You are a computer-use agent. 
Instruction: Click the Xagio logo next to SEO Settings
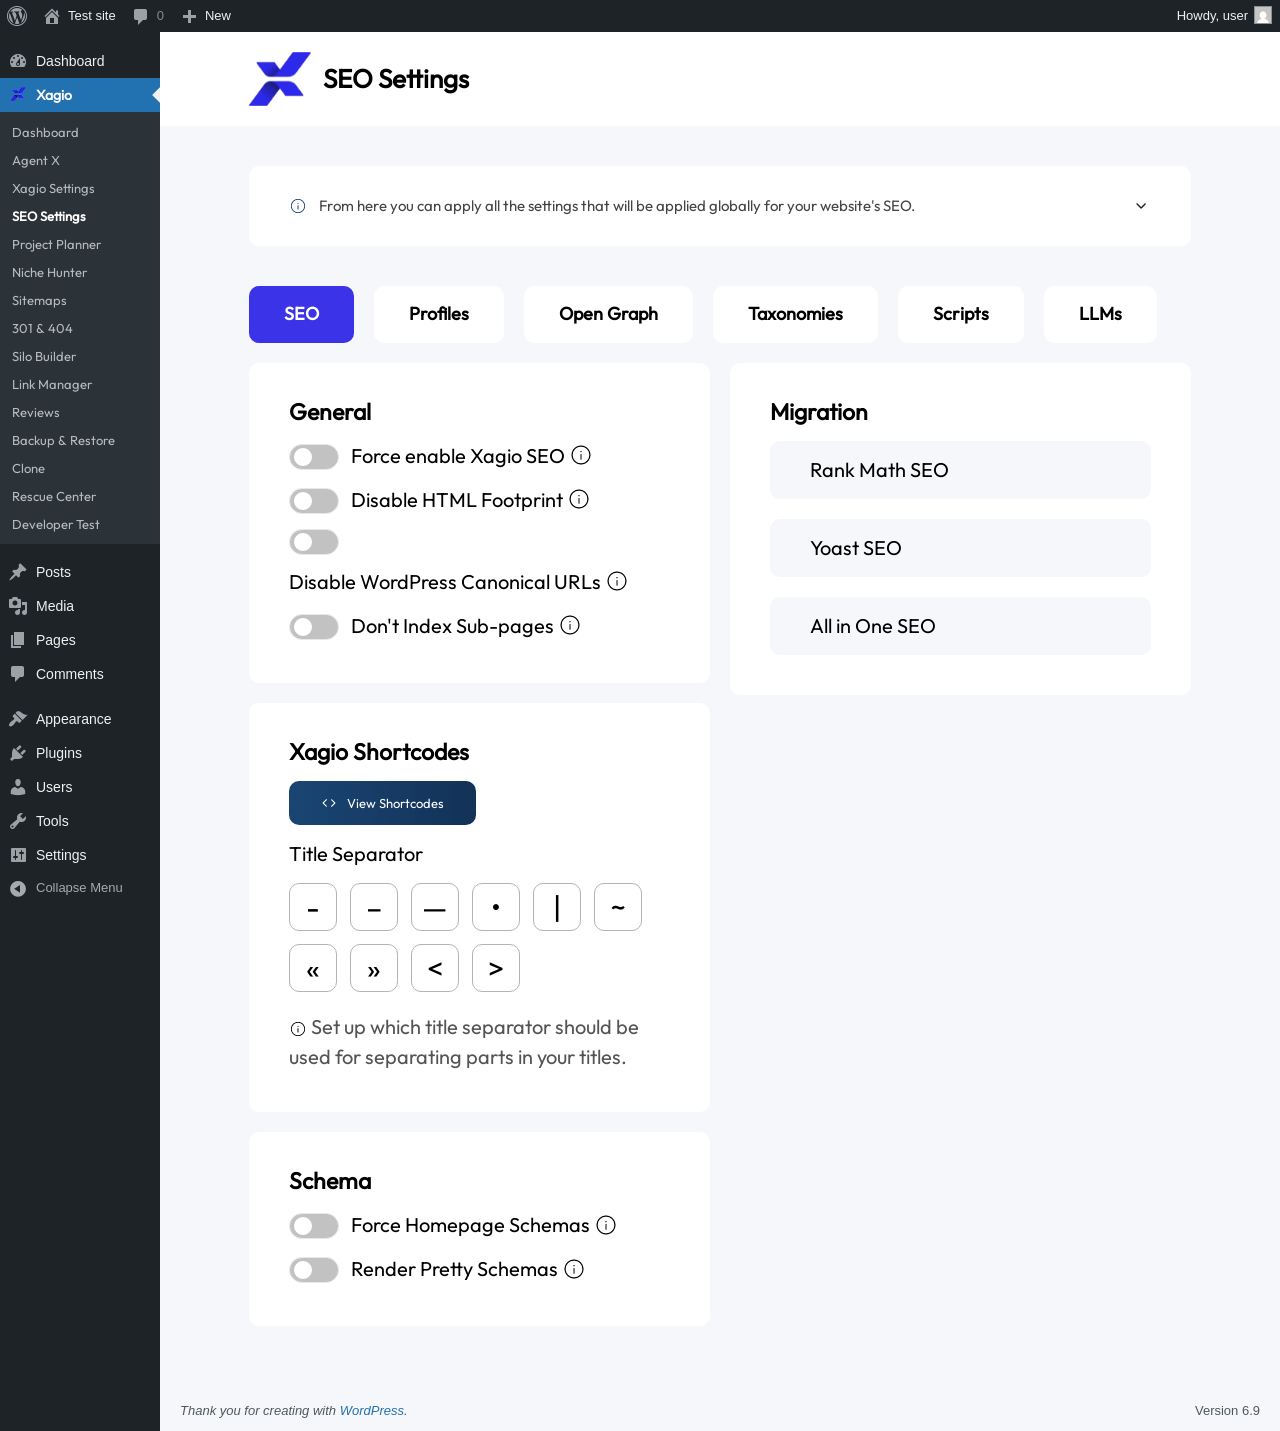tap(280, 79)
